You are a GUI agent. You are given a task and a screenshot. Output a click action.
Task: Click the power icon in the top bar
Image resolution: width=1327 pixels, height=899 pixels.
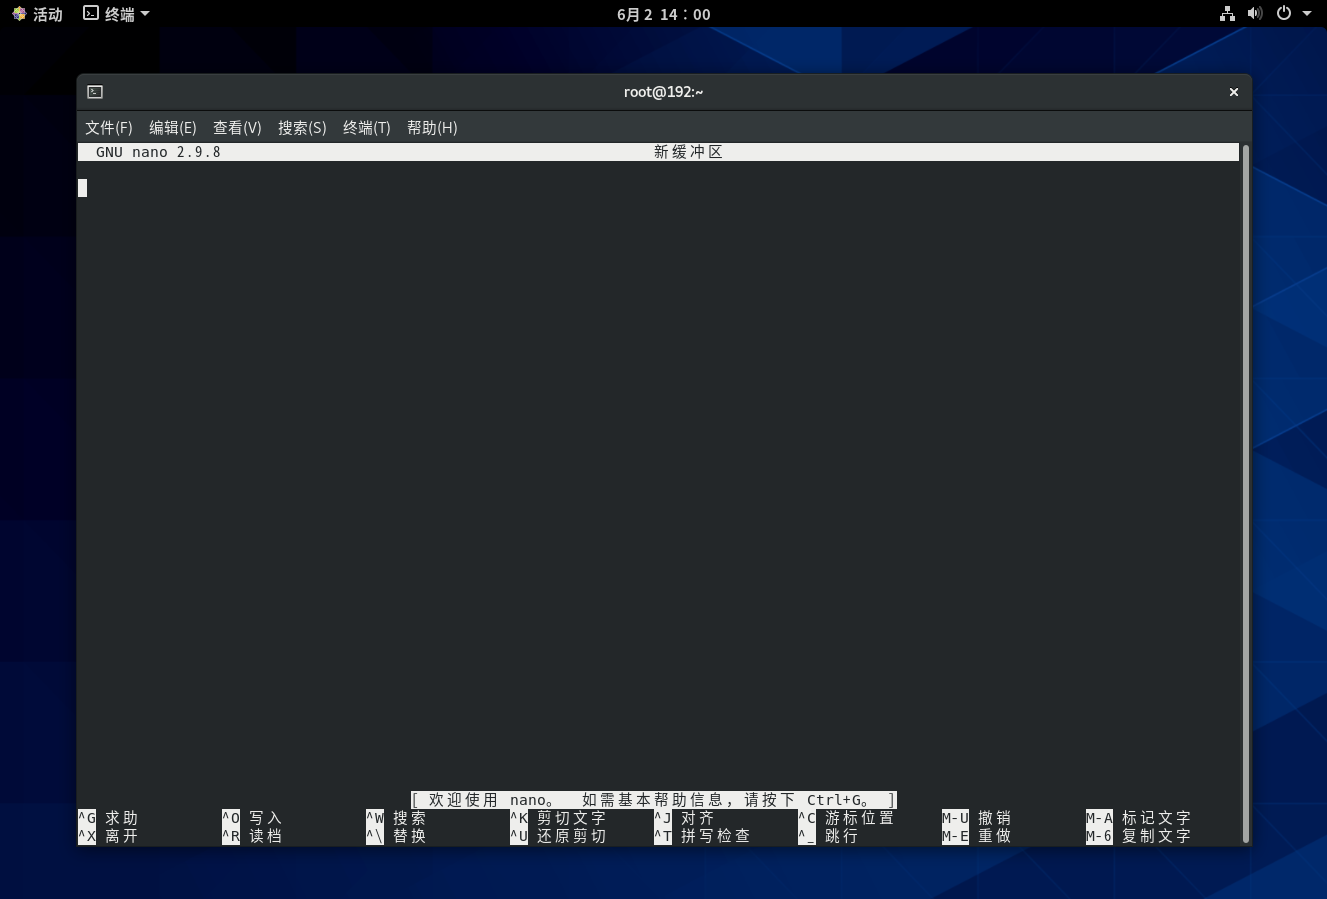click(x=1284, y=14)
